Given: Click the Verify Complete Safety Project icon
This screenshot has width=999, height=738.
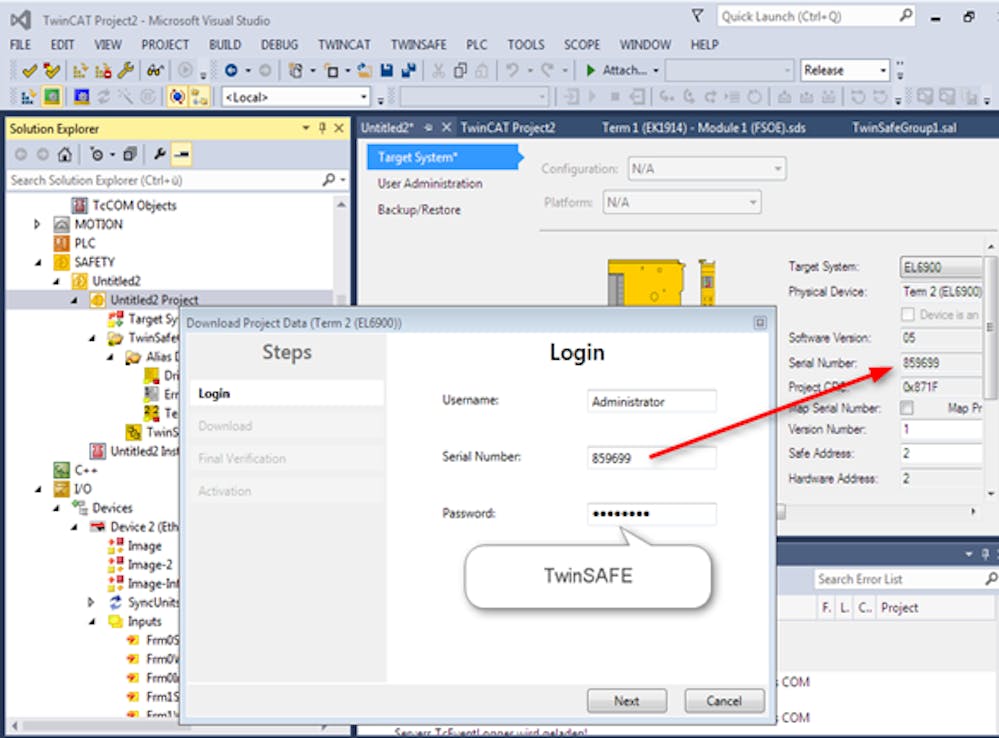Looking at the screenshot, I should coord(52,70).
